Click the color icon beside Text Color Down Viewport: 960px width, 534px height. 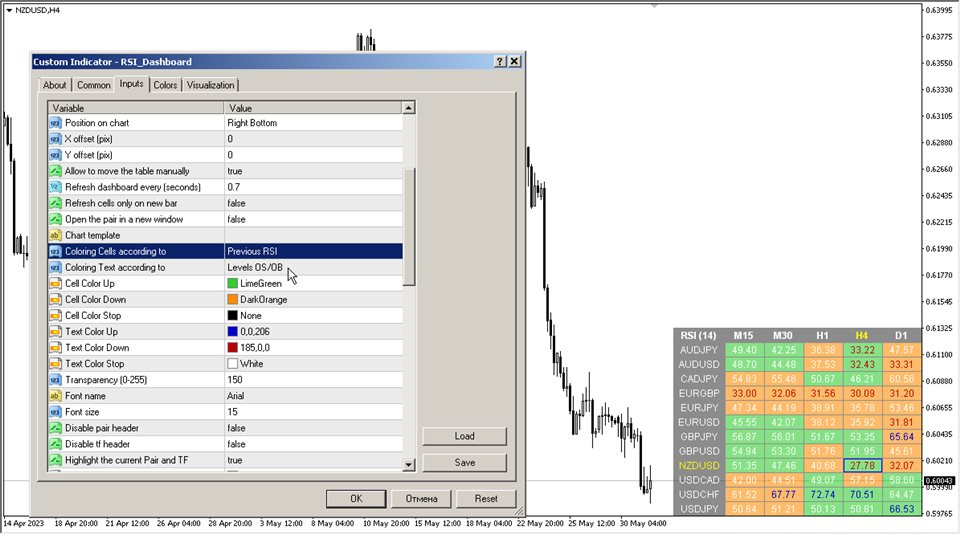(x=55, y=348)
